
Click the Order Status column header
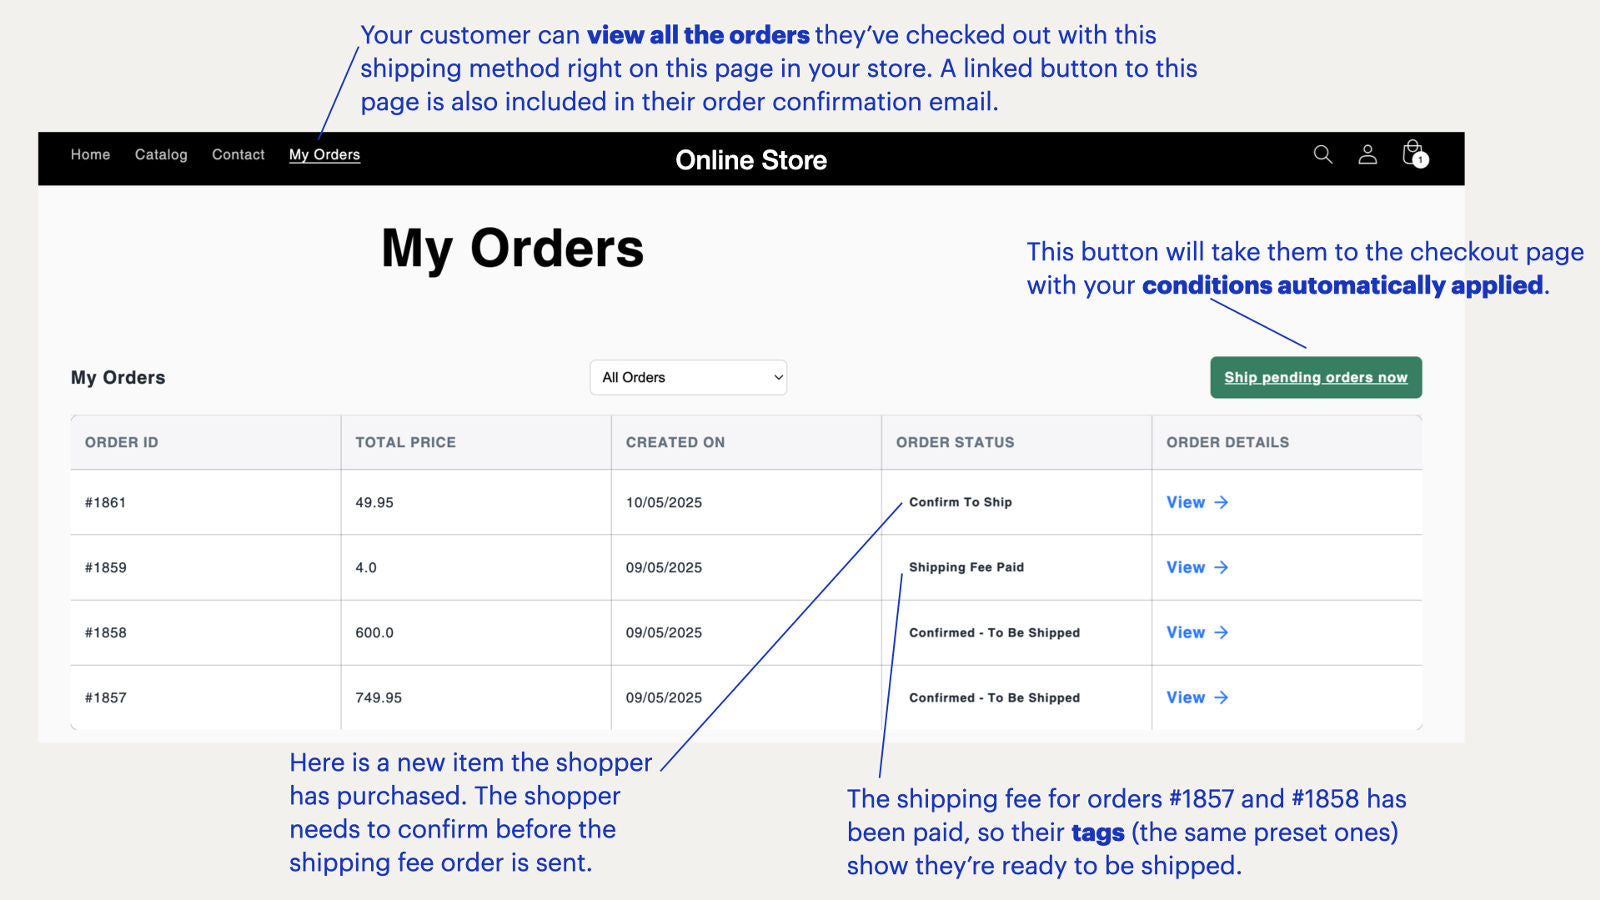click(x=955, y=442)
